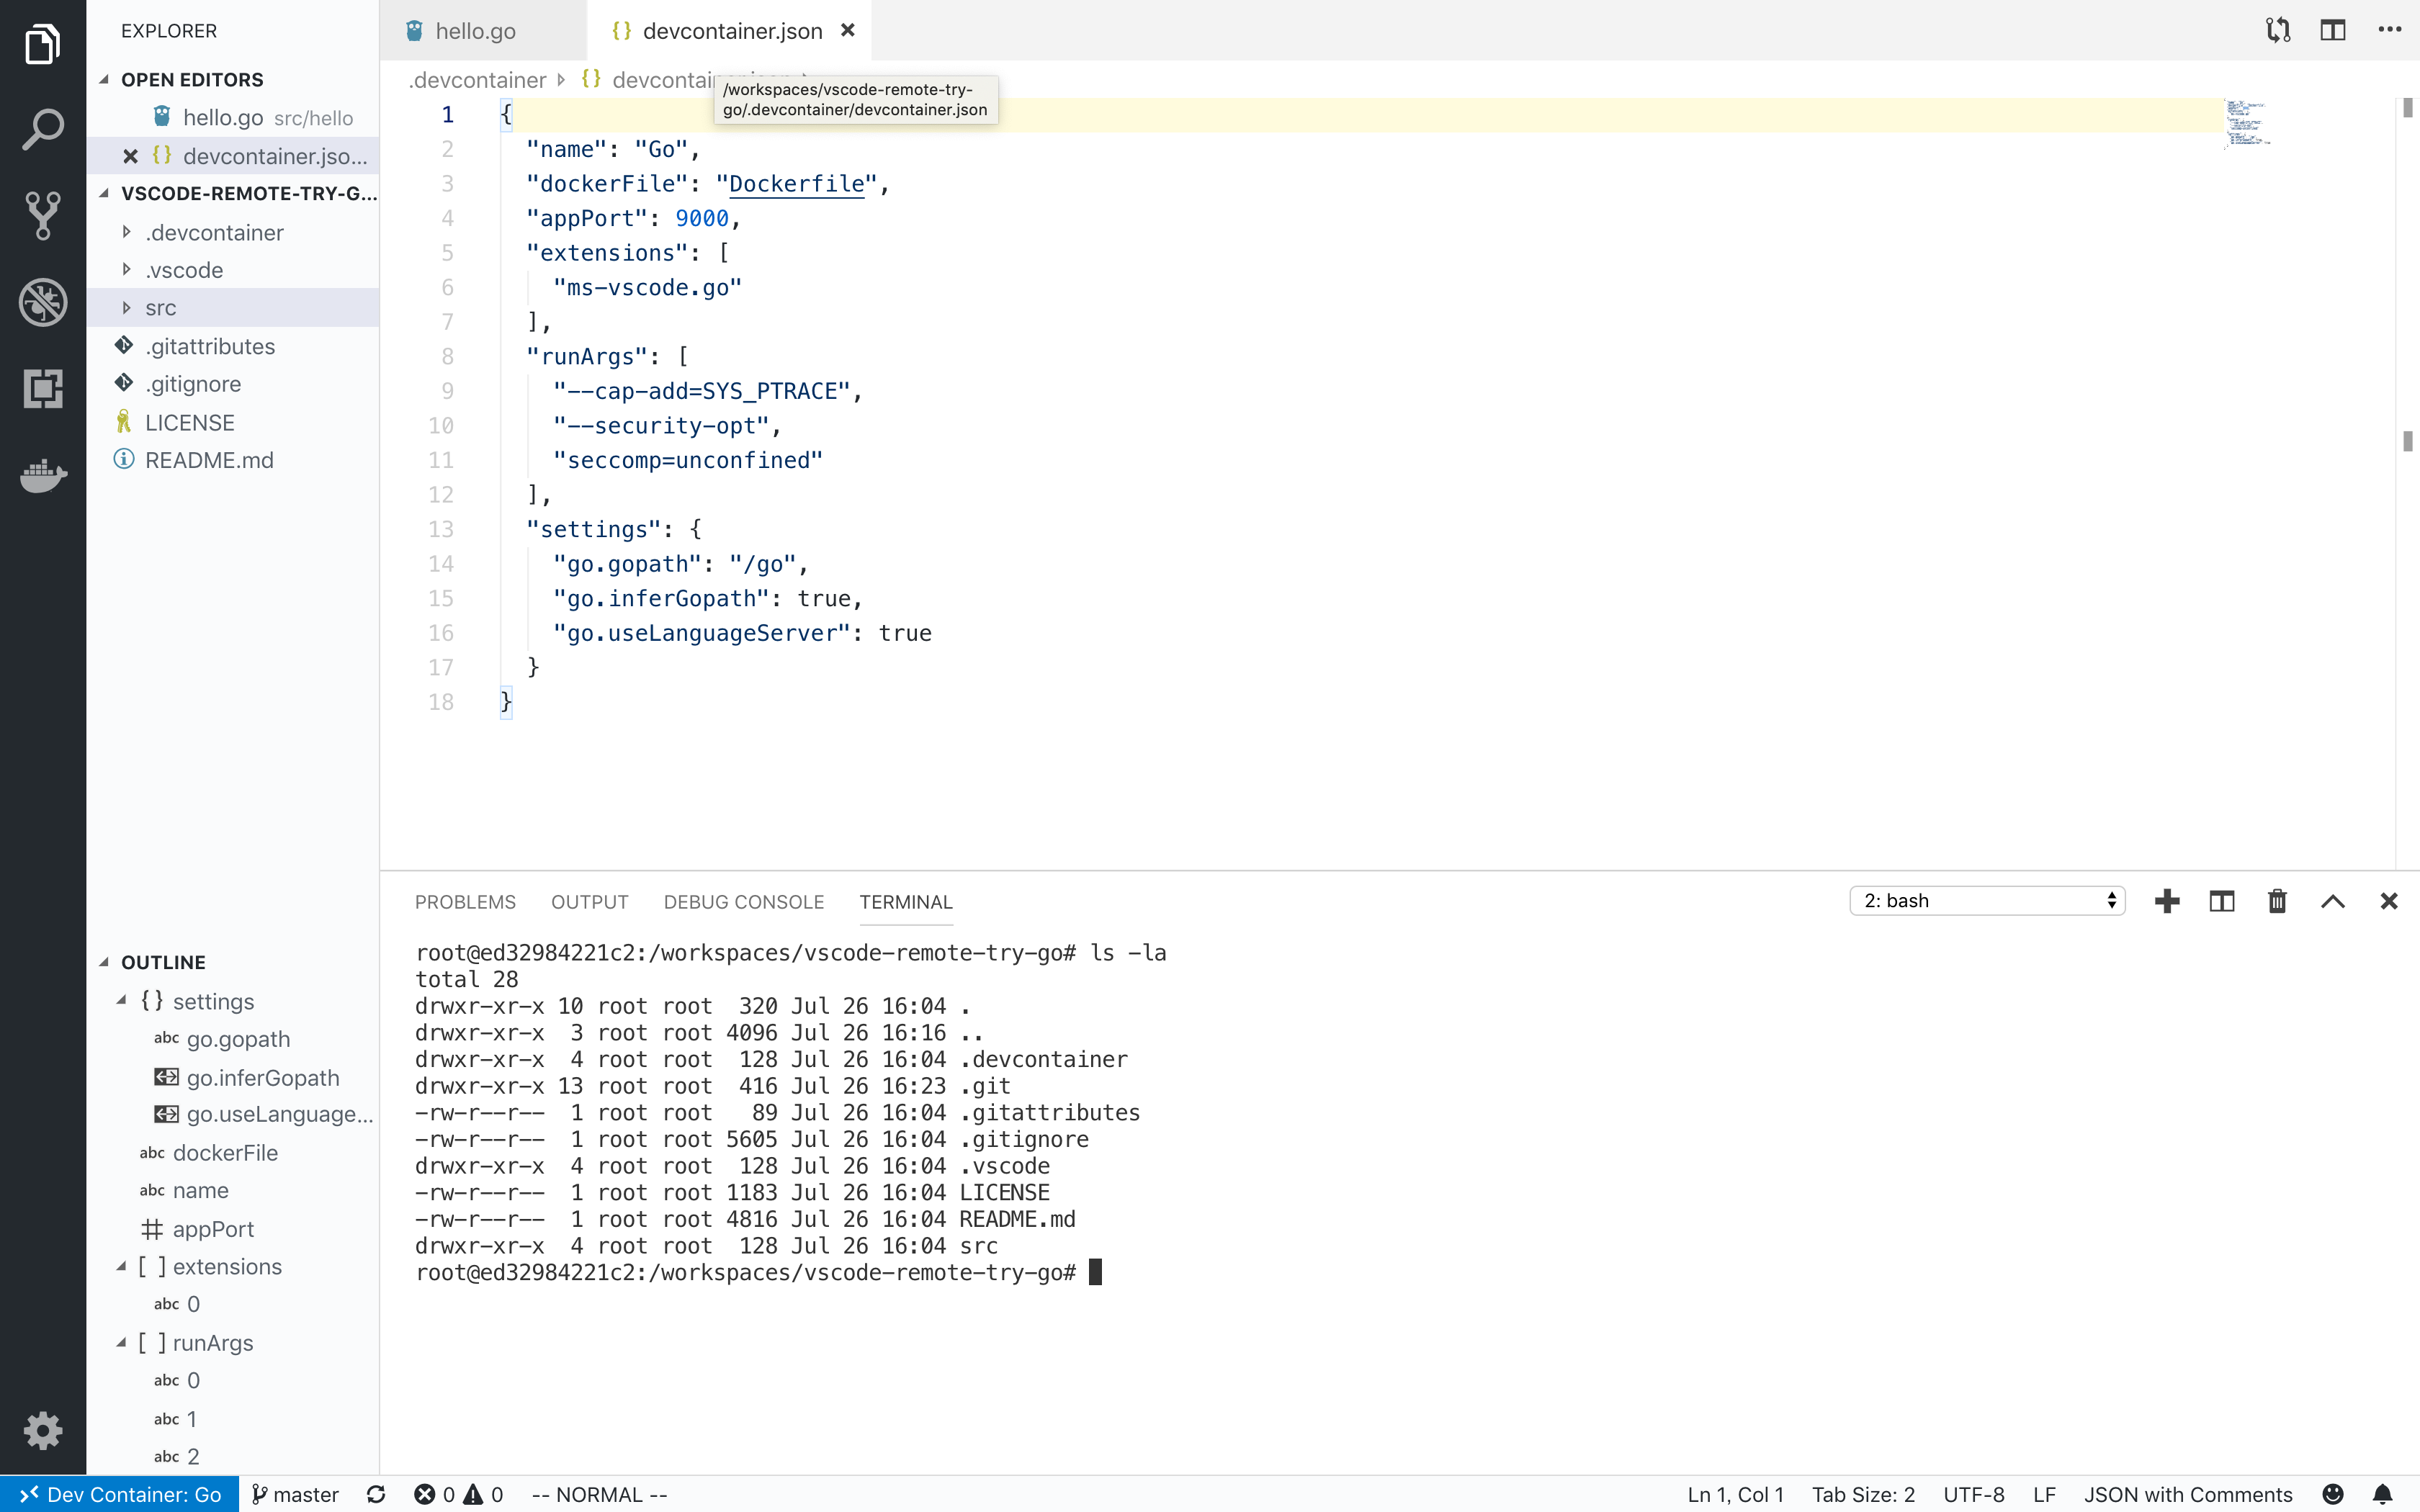2420x1512 pixels.
Task: Click the errors and warnings status indicator
Action: [460, 1494]
